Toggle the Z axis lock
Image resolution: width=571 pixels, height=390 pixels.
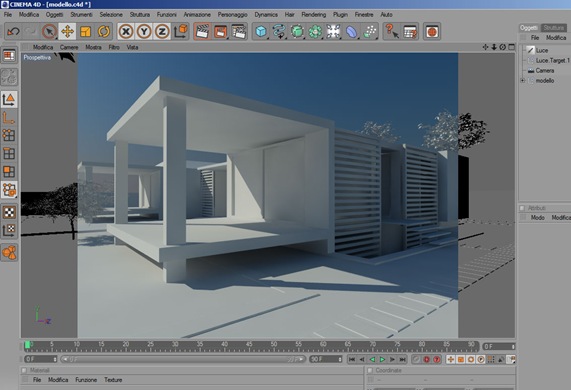(162, 32)
